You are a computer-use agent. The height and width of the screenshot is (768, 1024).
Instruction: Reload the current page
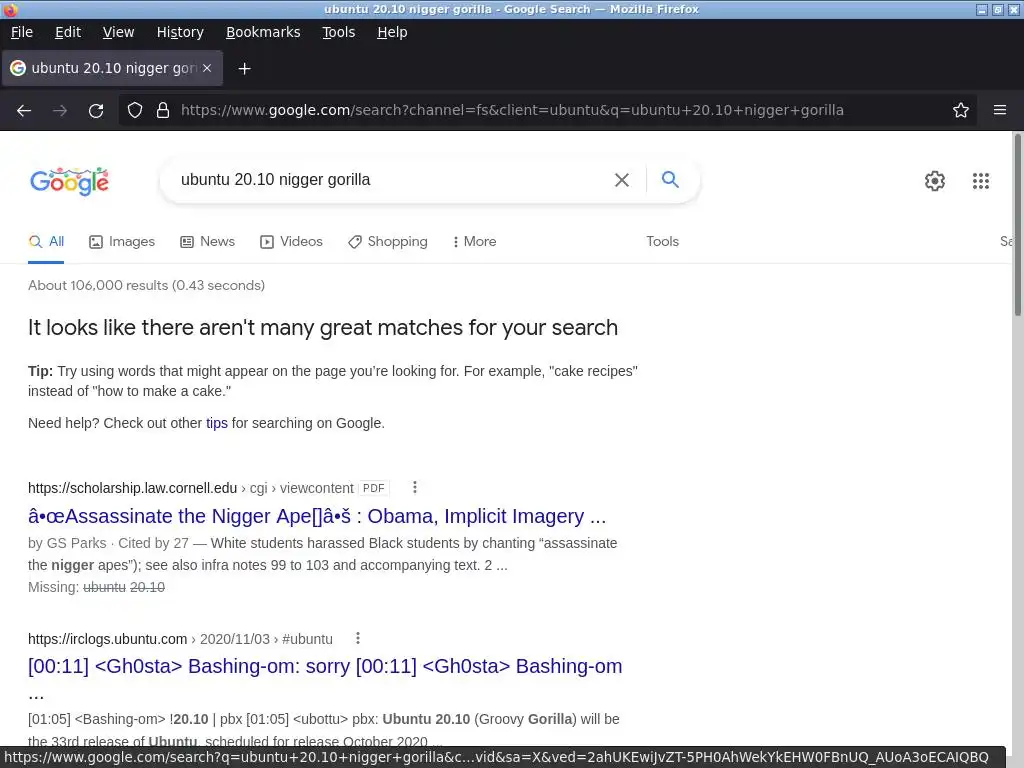click(96, 110)
